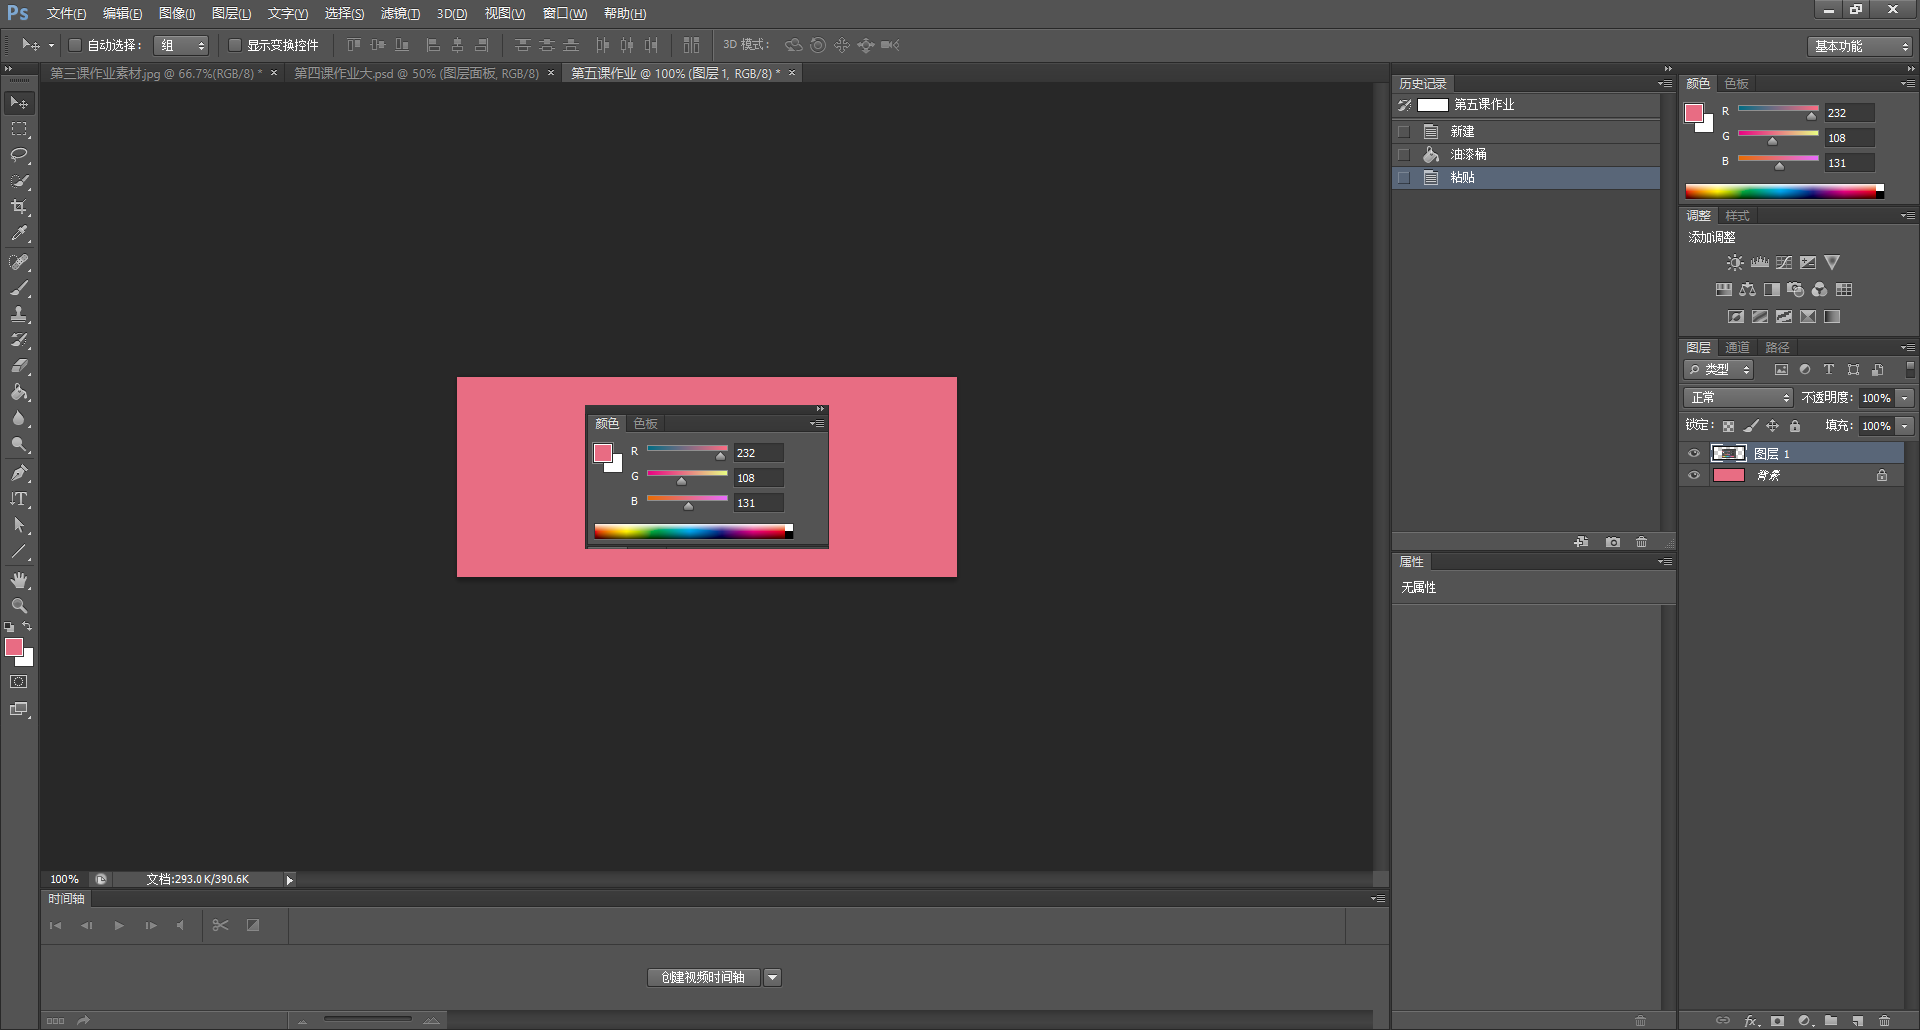Image resolution: width=1920 pixels, height=1030 pixels.
Task: Select the Pen tool
Action: click(x=19, y=473)
